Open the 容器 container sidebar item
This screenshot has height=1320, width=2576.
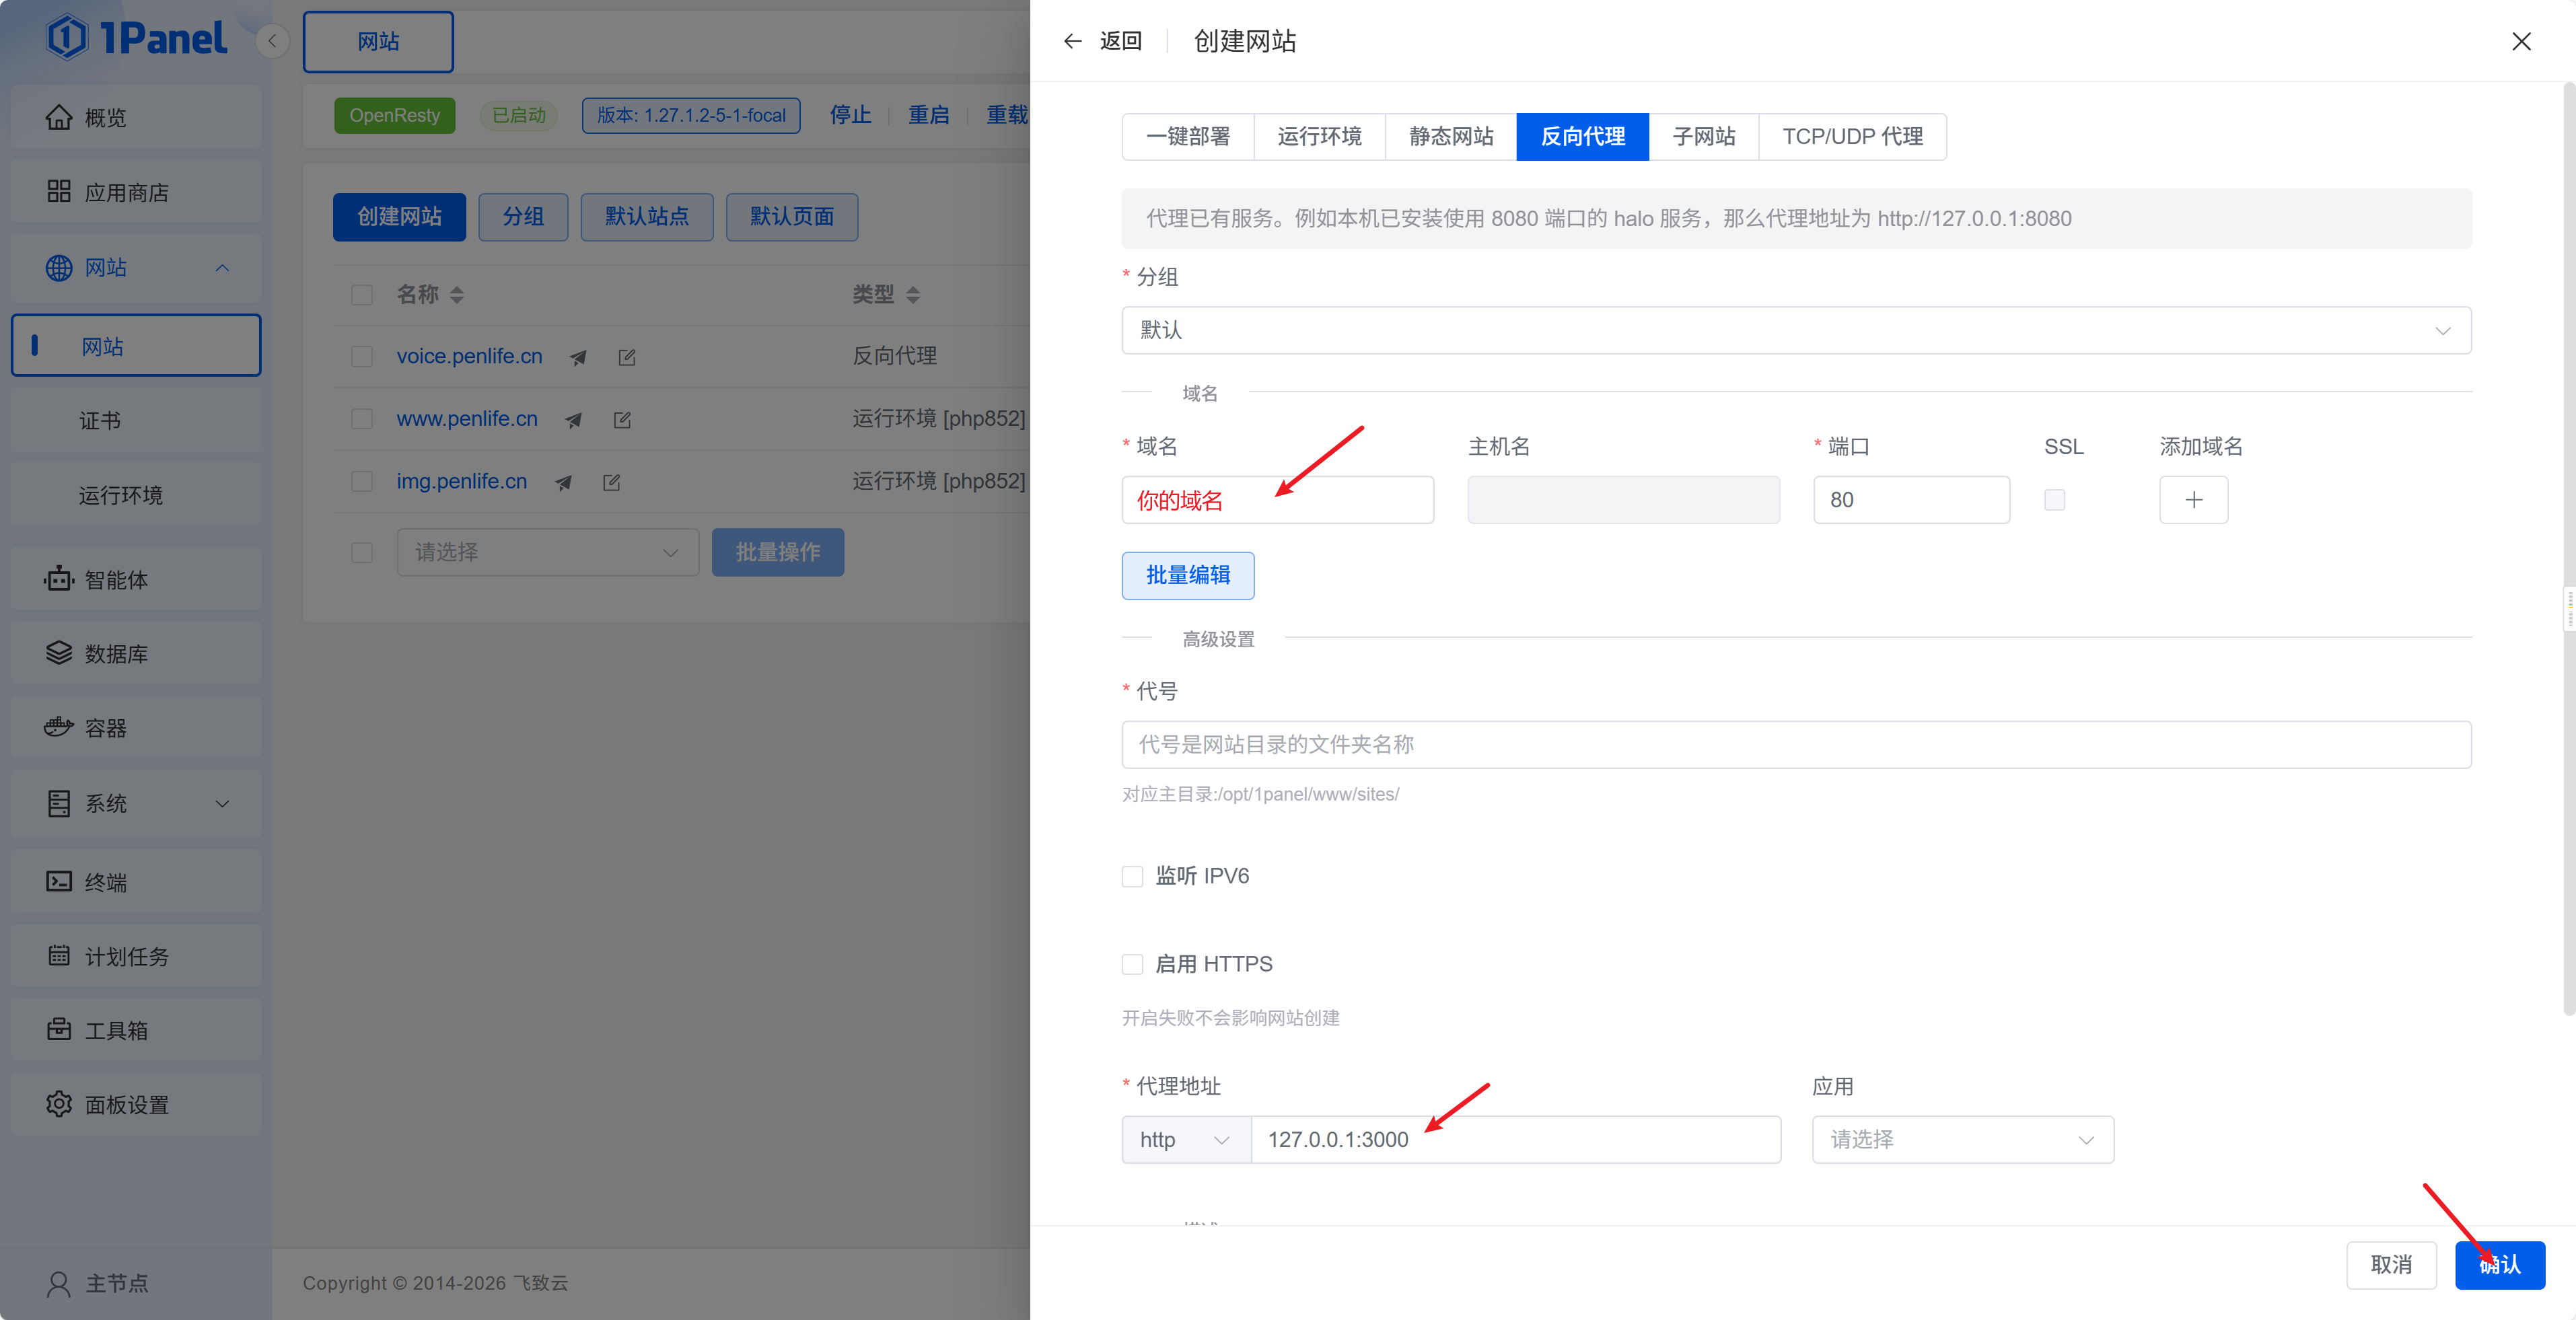[105, 728]
